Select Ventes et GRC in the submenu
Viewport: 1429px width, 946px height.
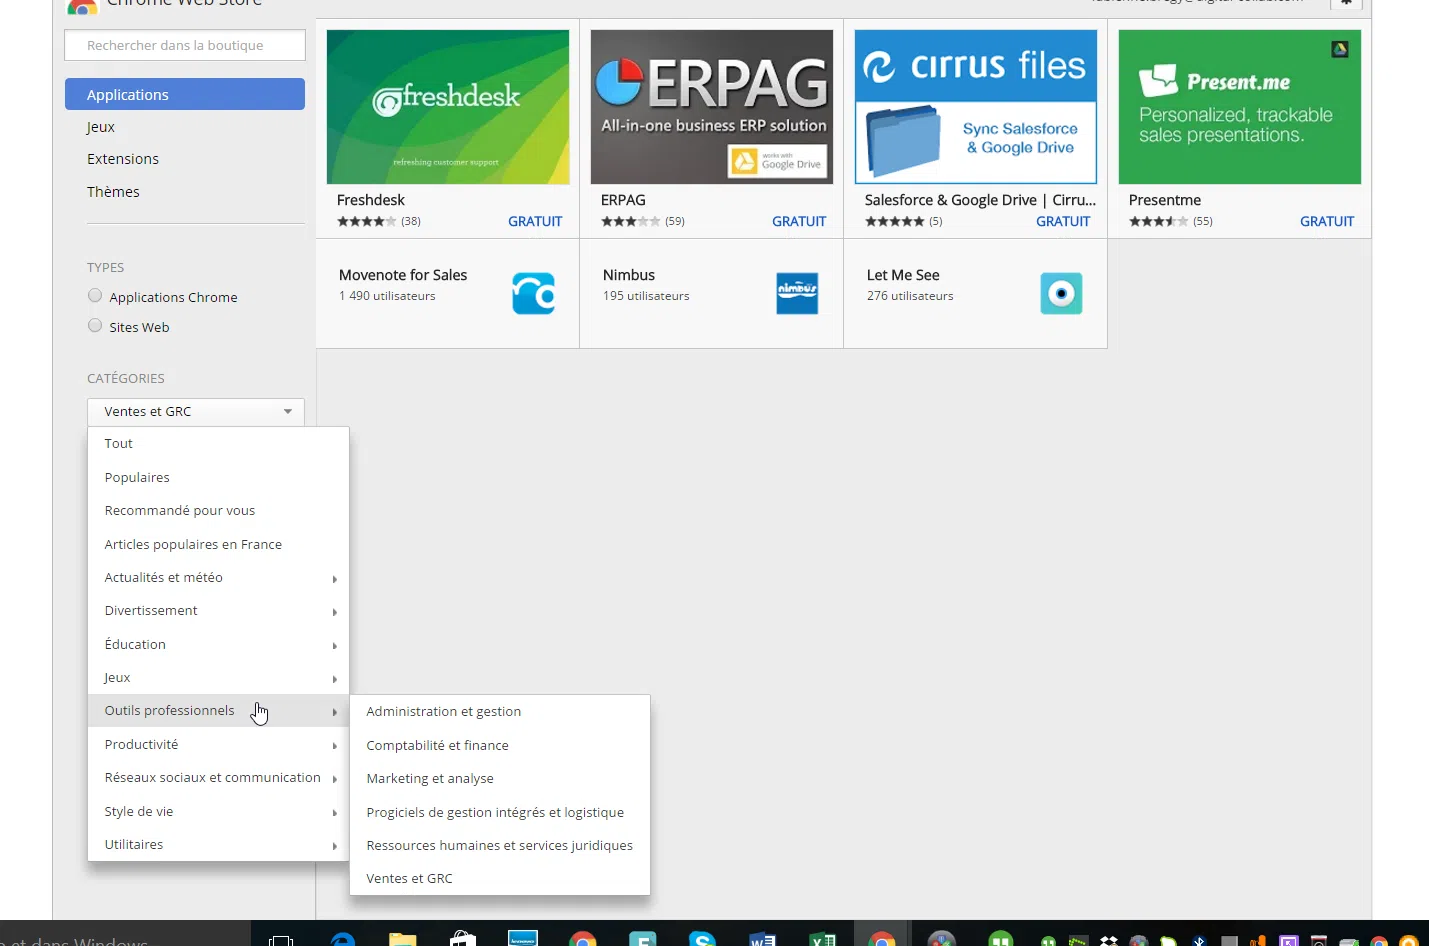[x=500, y=879]
